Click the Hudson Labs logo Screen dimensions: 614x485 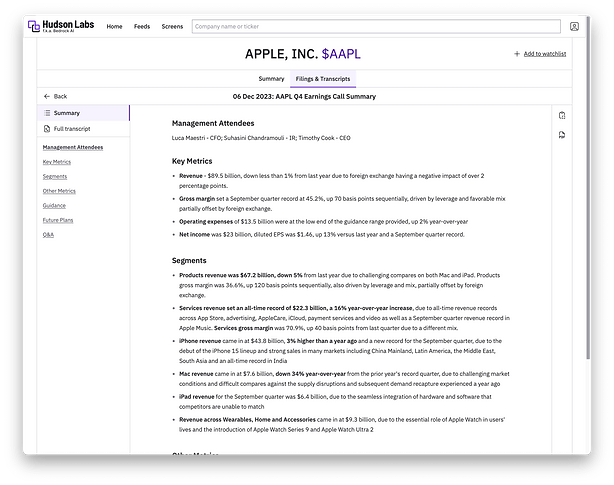pos(61,26)
